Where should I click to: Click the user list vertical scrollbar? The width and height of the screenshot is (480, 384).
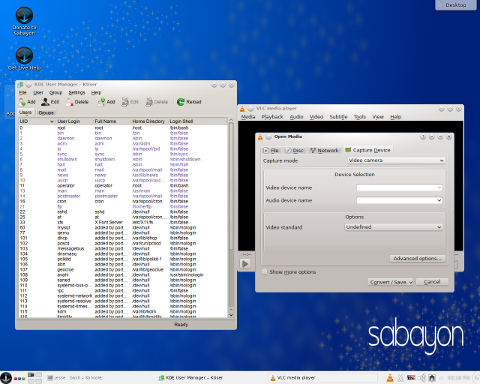pyautogui.click(x=231, y=217)
